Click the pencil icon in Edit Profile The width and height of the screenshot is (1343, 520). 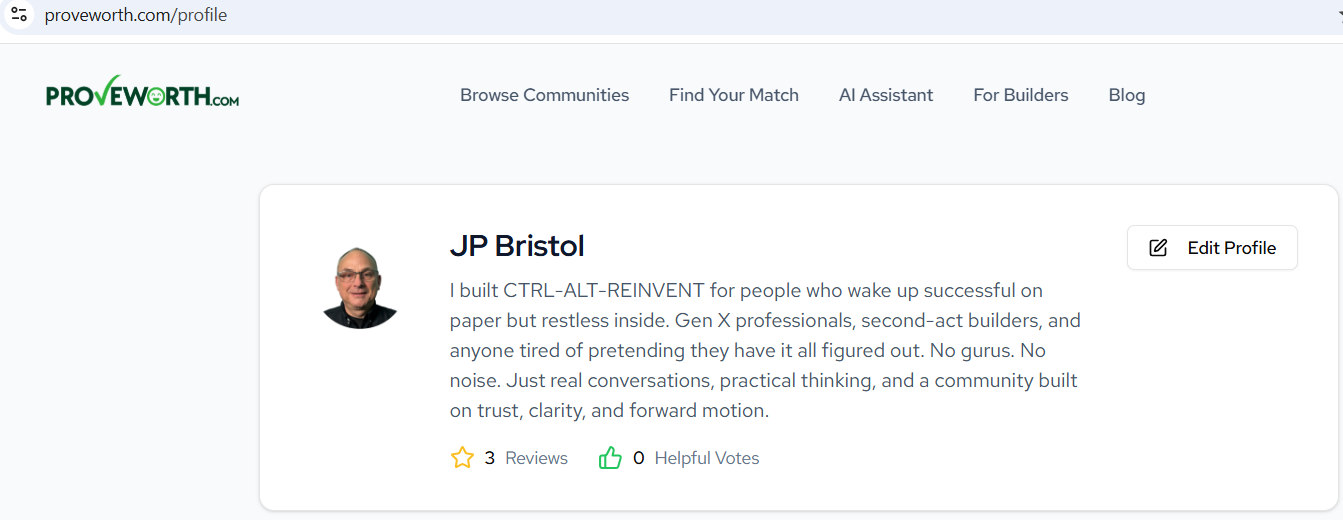click(1158, 248)
